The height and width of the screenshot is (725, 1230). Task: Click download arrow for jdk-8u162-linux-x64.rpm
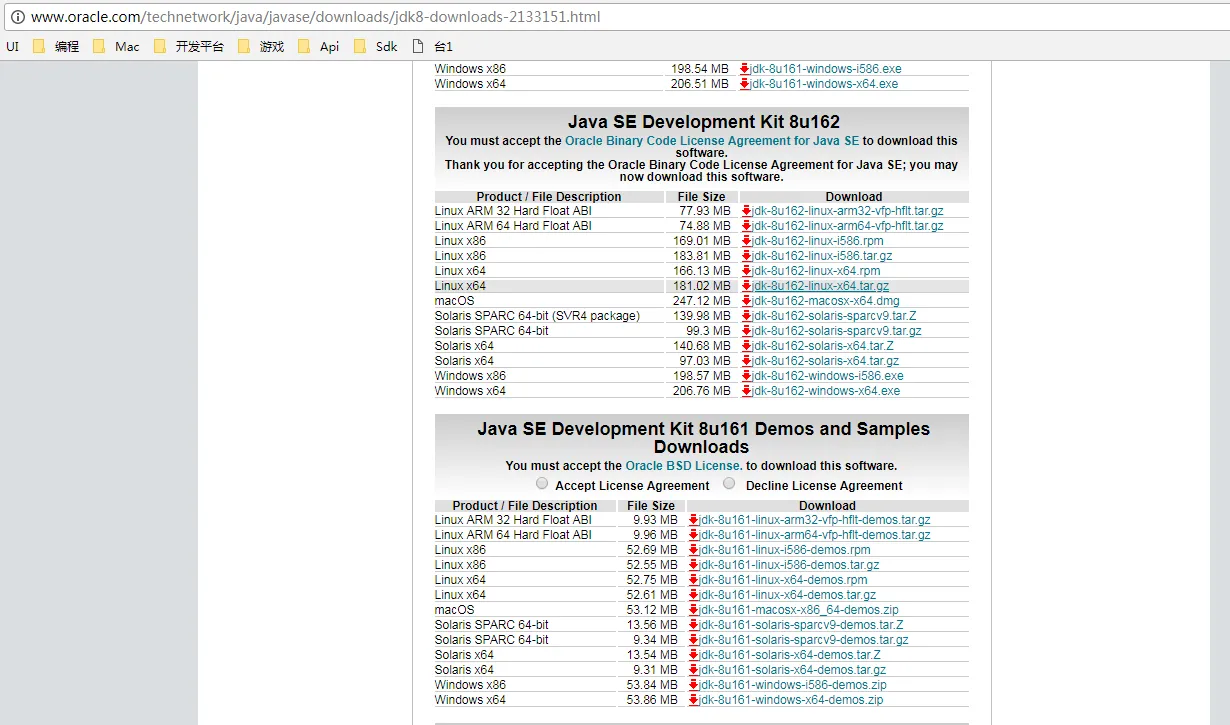pyautogui.click(x=746, y=271)
